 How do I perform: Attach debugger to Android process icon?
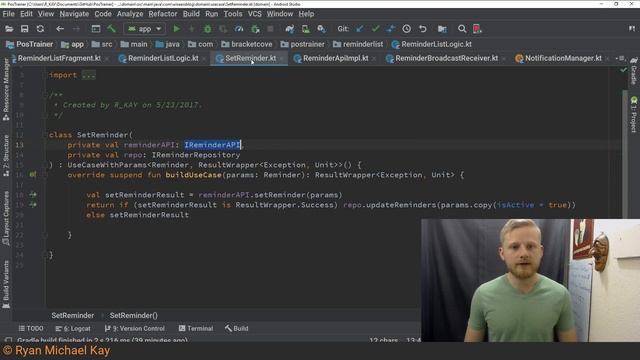pos(255,29)
